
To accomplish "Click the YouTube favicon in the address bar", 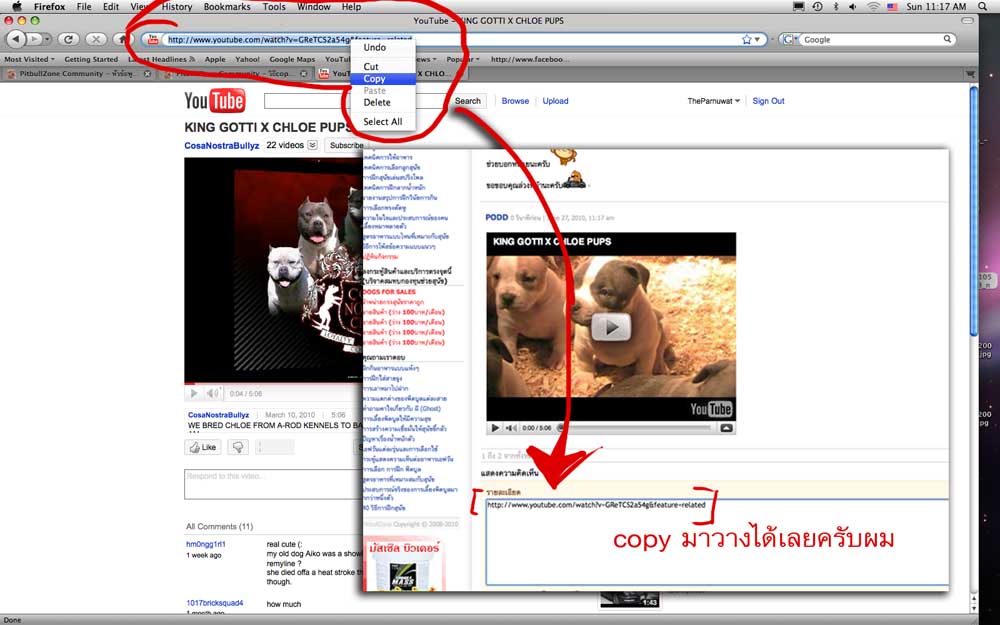I will (153, 40).
